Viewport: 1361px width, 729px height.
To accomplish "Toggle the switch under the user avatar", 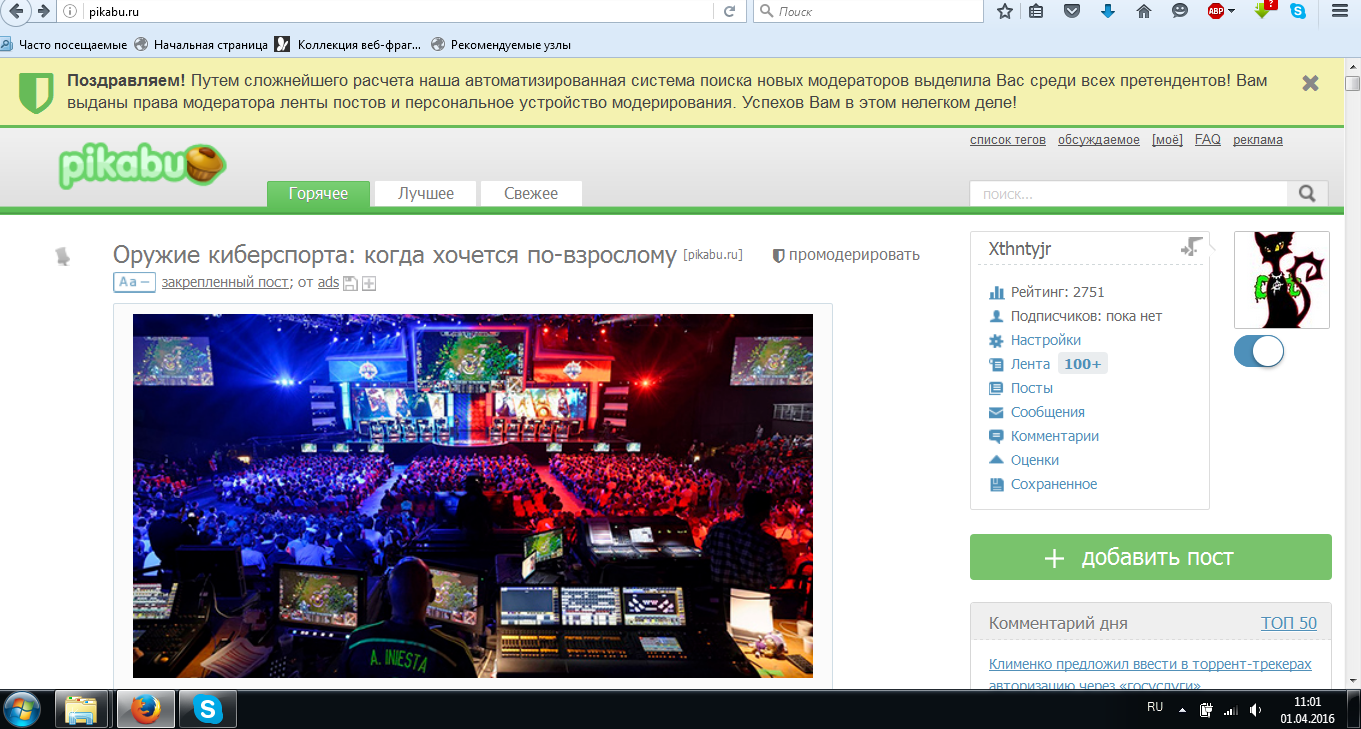I will coord(1259,351).
